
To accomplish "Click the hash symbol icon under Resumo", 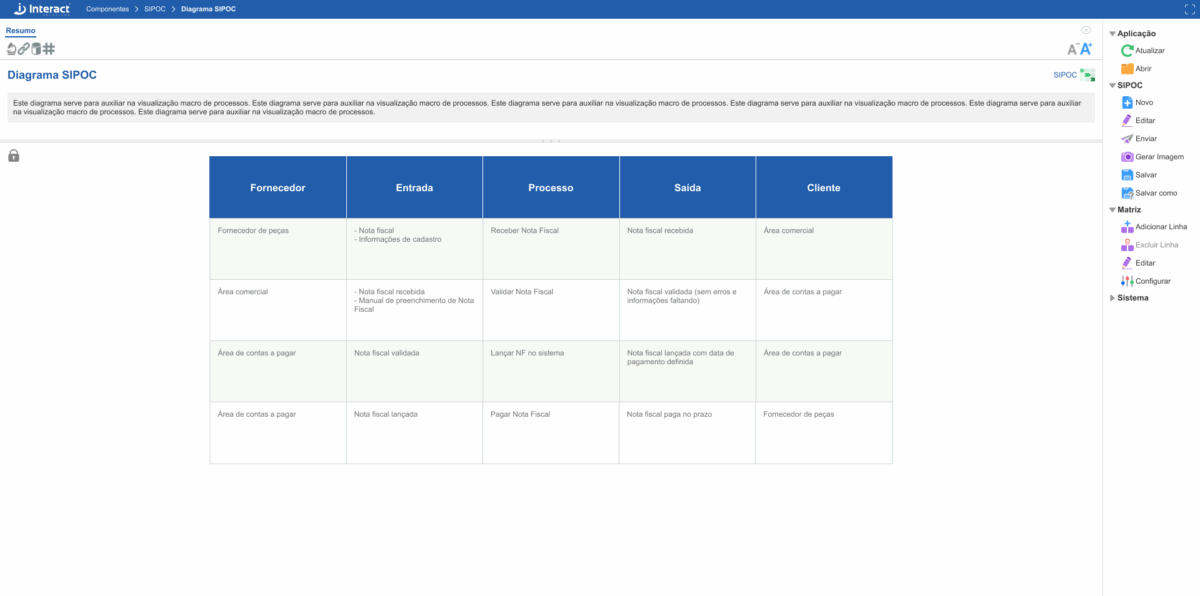I will pyautogui.click(x=49, y=48).
